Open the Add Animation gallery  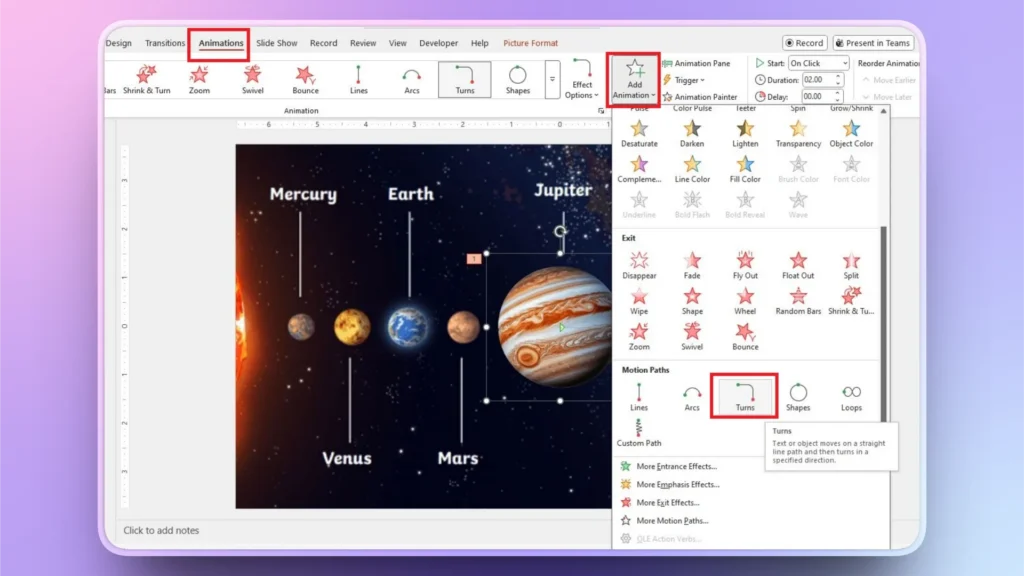pyautogui.click(x=634, y=78)
